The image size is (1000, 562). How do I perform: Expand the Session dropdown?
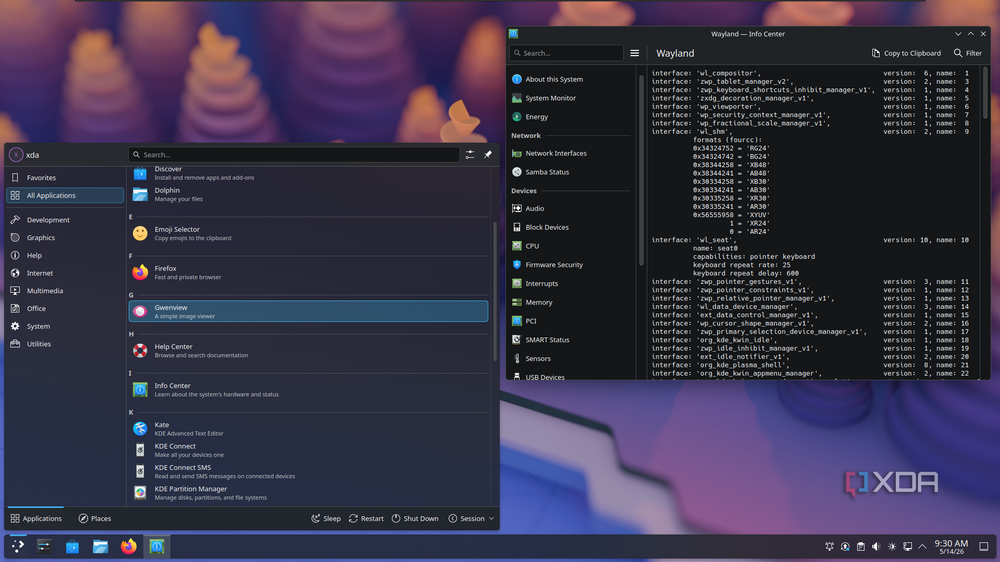click(471, 519)
